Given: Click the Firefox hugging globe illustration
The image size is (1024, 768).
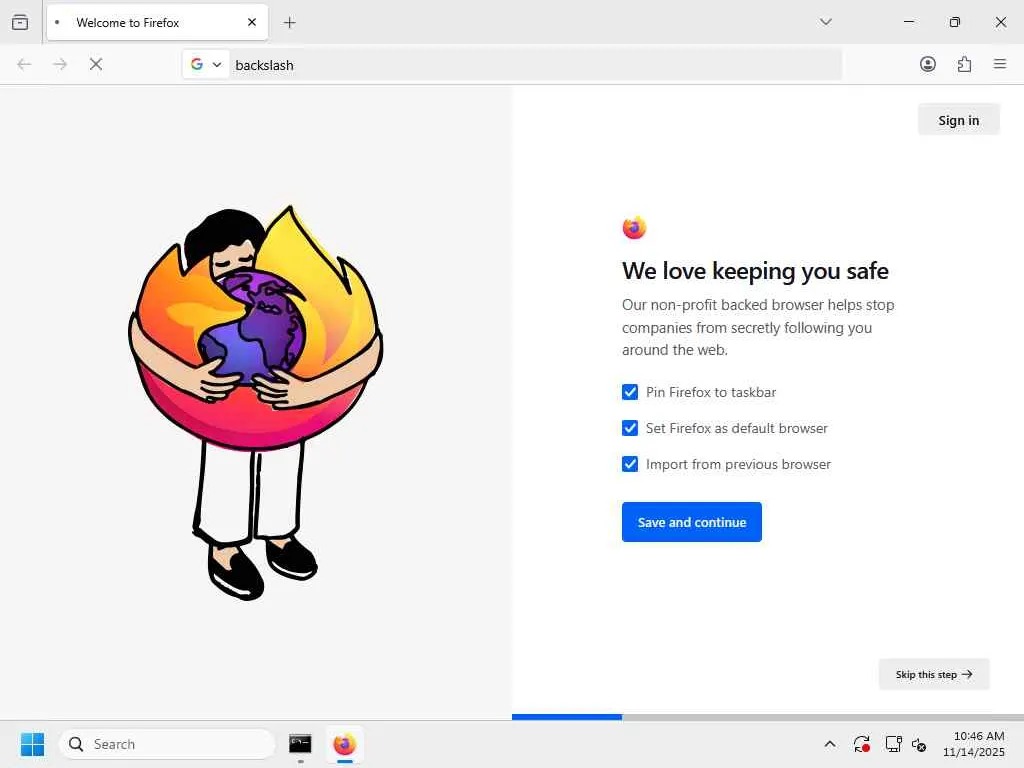Looking at the screenshot, I should coord(255,401).
